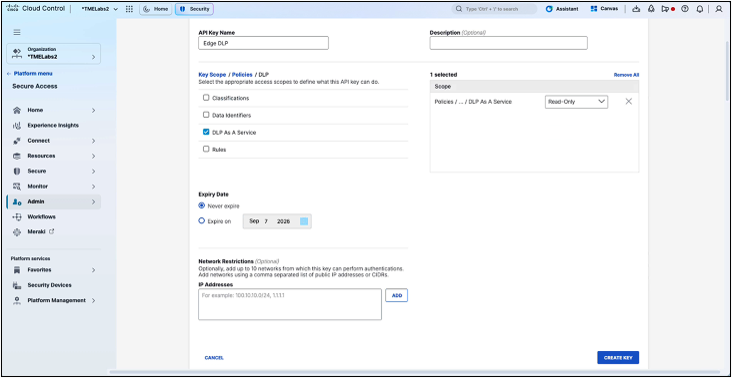Click the Platform Management icon in sidebar
Screen dimensions: 732x378
17,301
